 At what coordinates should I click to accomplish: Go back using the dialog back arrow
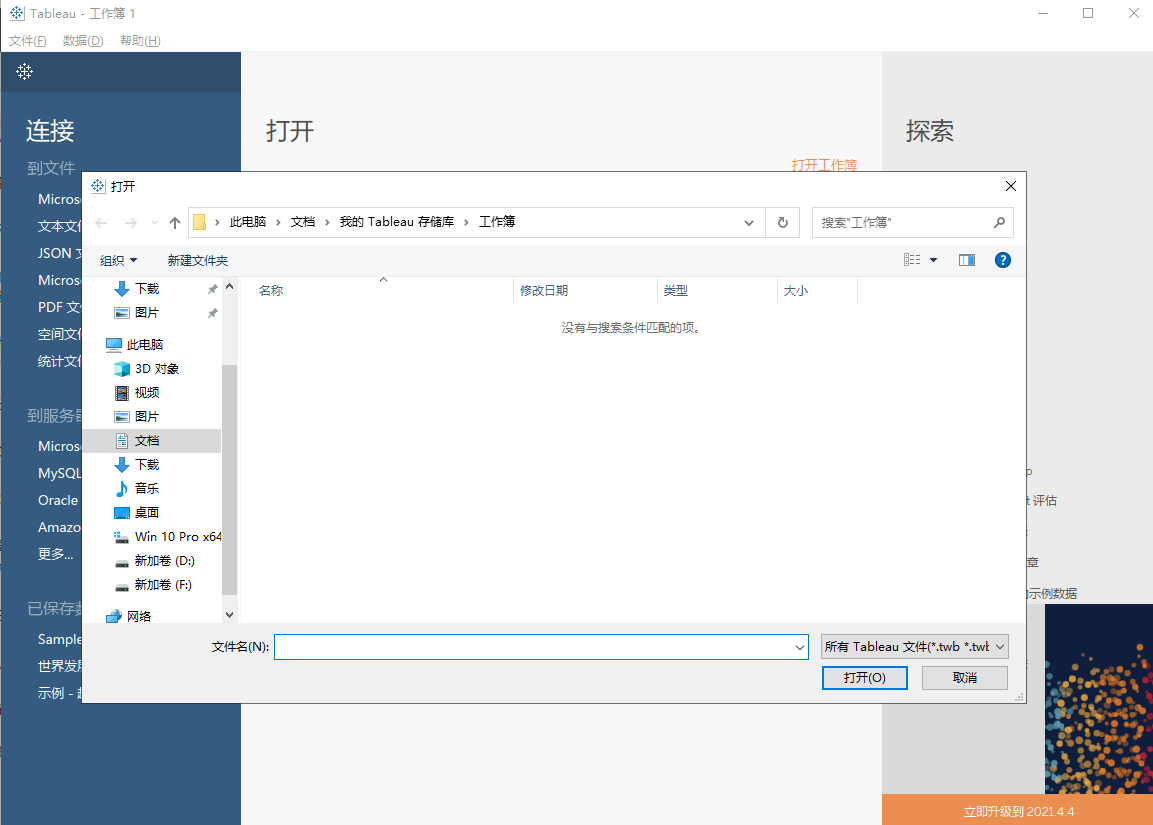(x=101, y=223)
